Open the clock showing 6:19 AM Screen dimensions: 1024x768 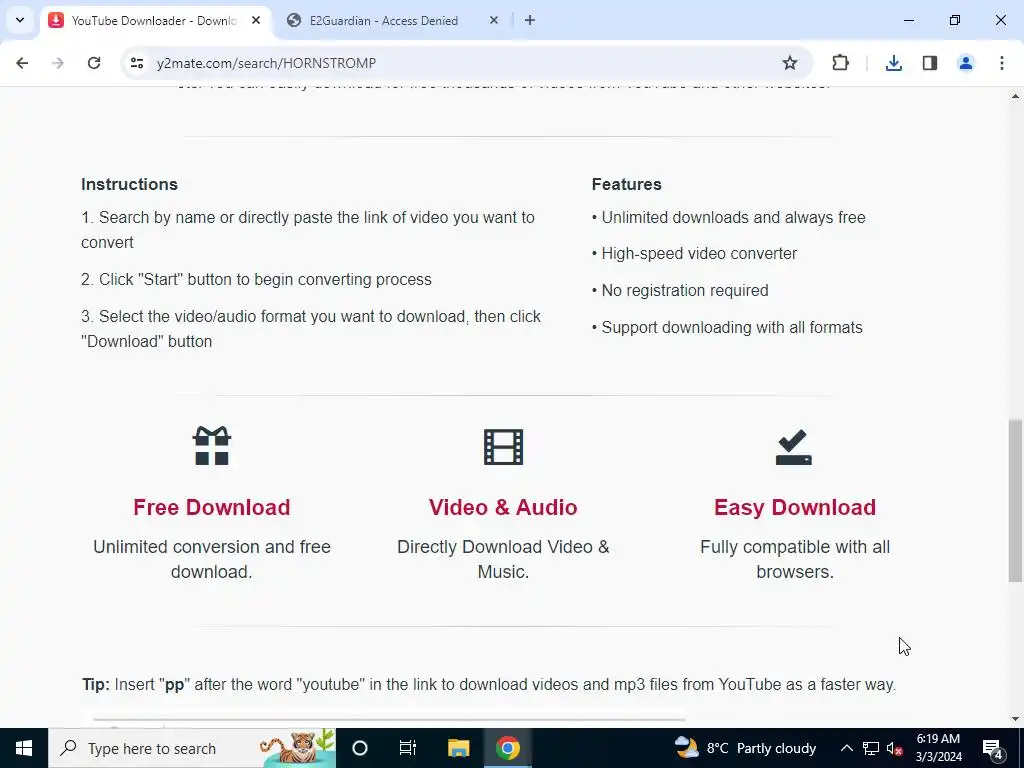point(938,748)
